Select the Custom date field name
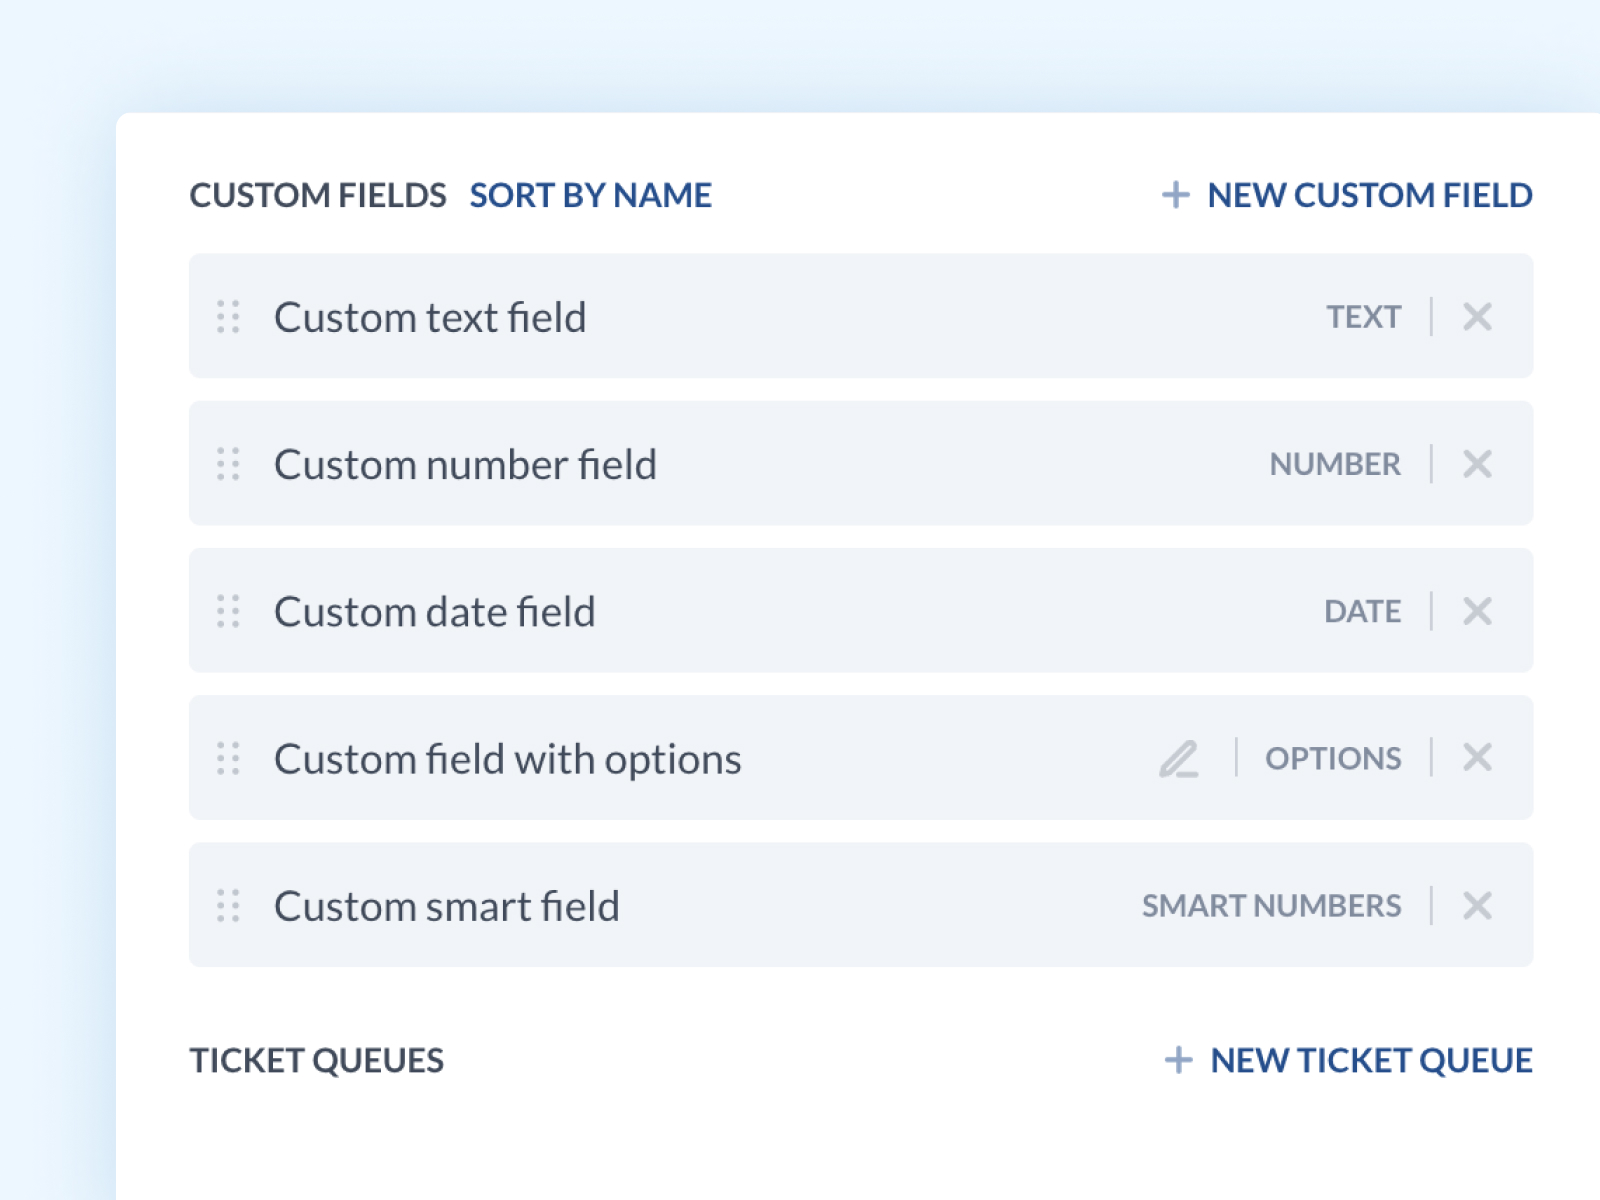The image size is (1600, 1200). pos(434,612)
